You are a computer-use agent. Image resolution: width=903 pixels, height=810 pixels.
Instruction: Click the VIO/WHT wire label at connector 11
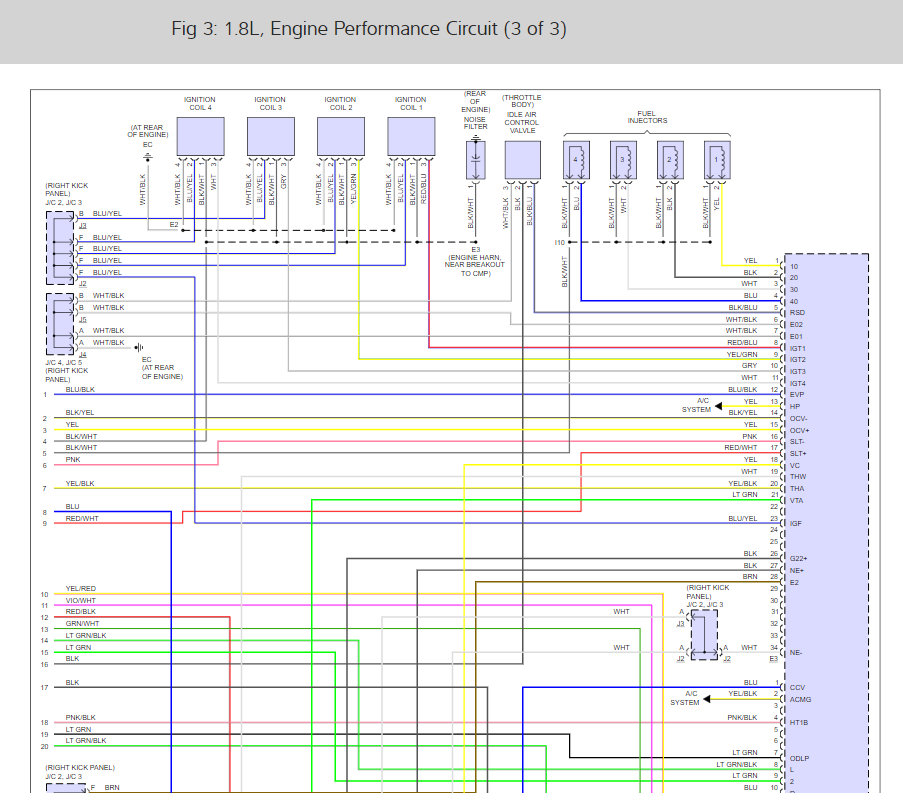(81, 600)
